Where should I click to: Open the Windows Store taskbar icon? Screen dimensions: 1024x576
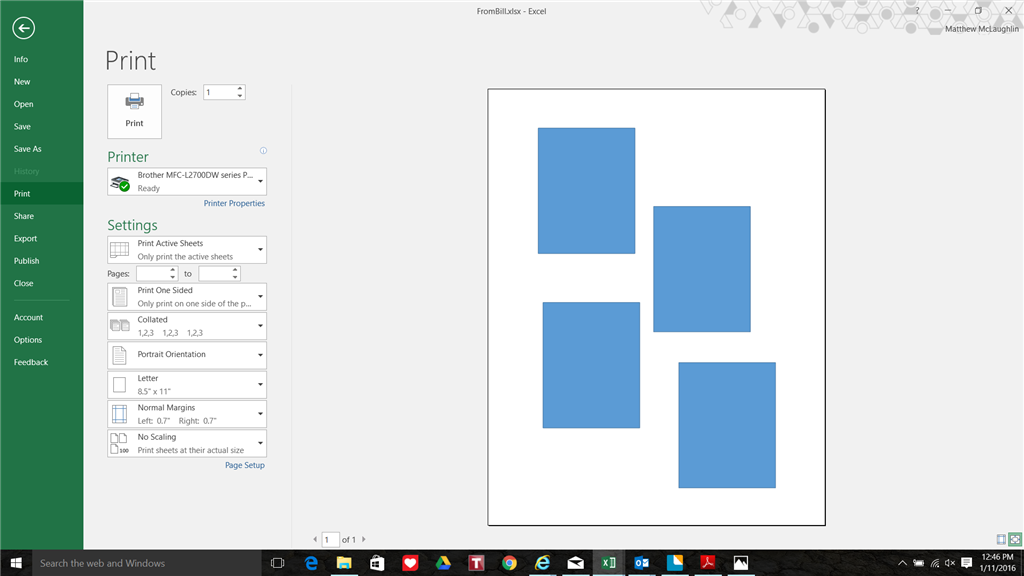[377, 563]
